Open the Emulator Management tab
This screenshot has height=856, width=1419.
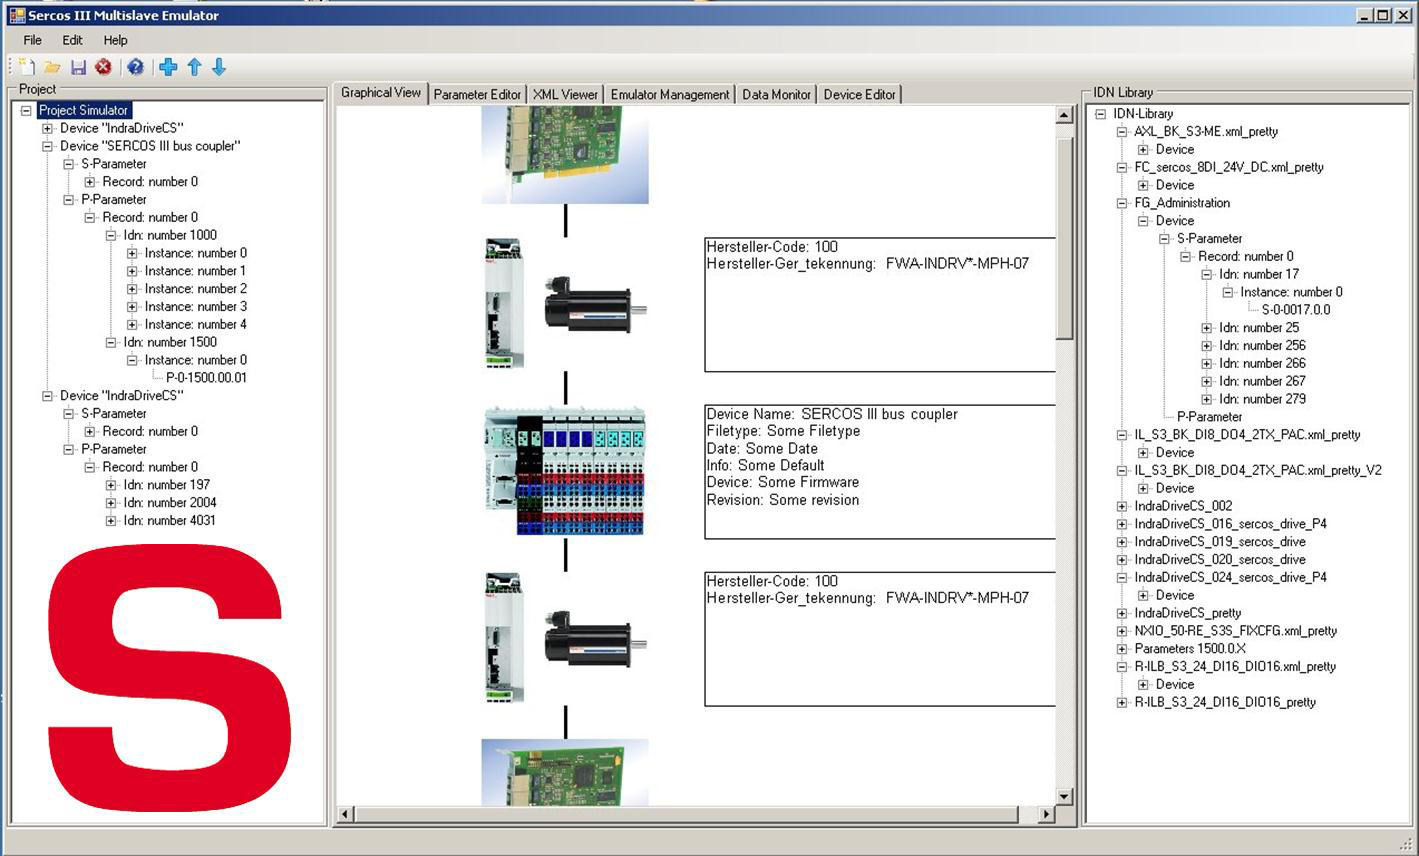pyautogui.click(x=669, y=93)
